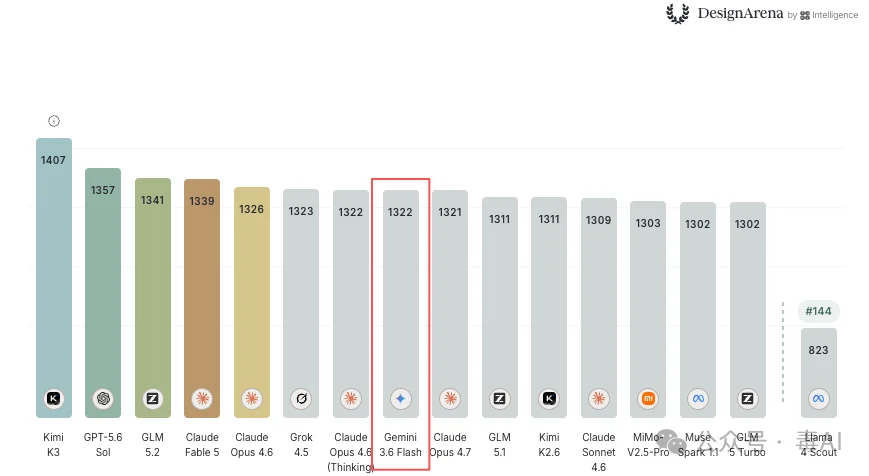869x476 pixels.
Task: Click the Claude Sonnet 4.6 label
Action: click(x=599, y=452)
